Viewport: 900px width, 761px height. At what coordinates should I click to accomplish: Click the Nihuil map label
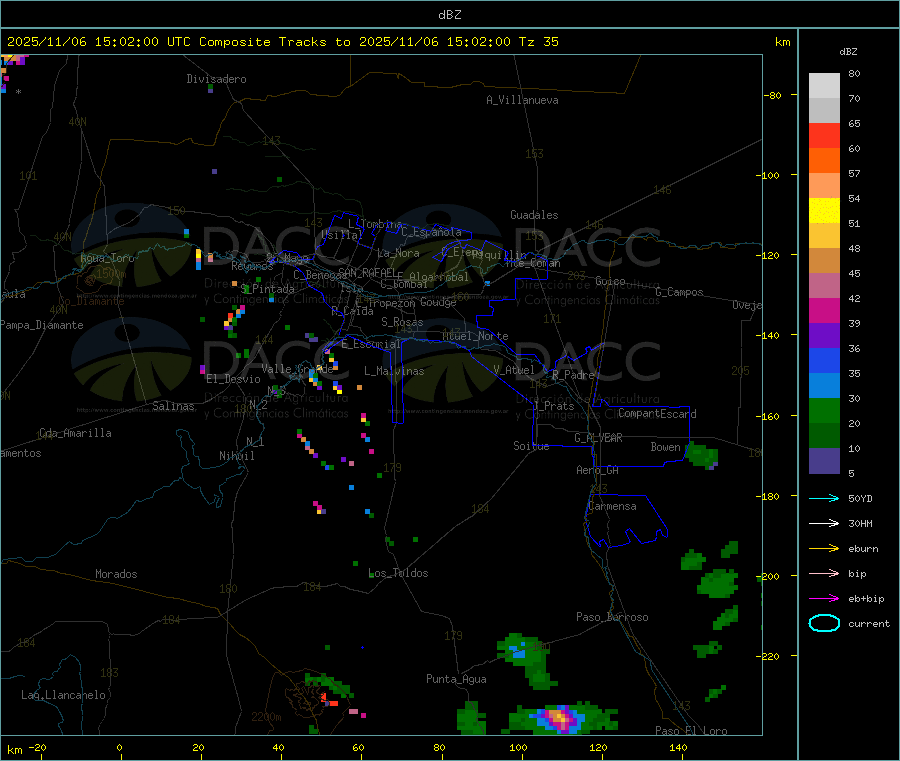pos(237,456)
